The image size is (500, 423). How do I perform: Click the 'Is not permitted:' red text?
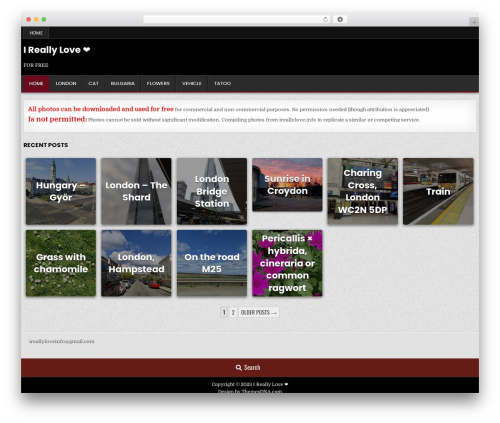point(57,119)
